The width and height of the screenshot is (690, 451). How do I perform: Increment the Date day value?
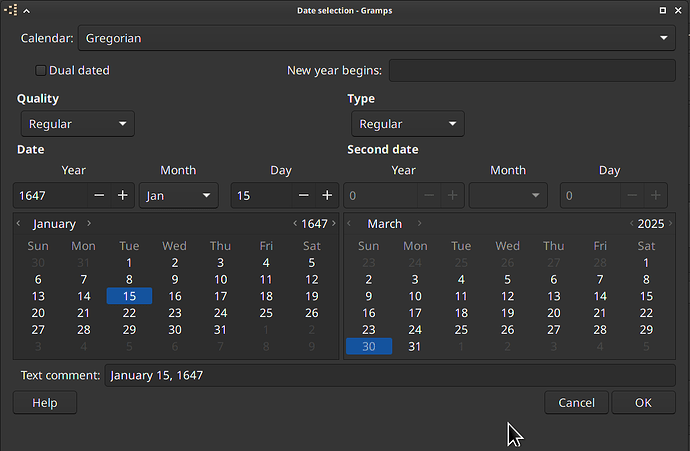(327, 195)
